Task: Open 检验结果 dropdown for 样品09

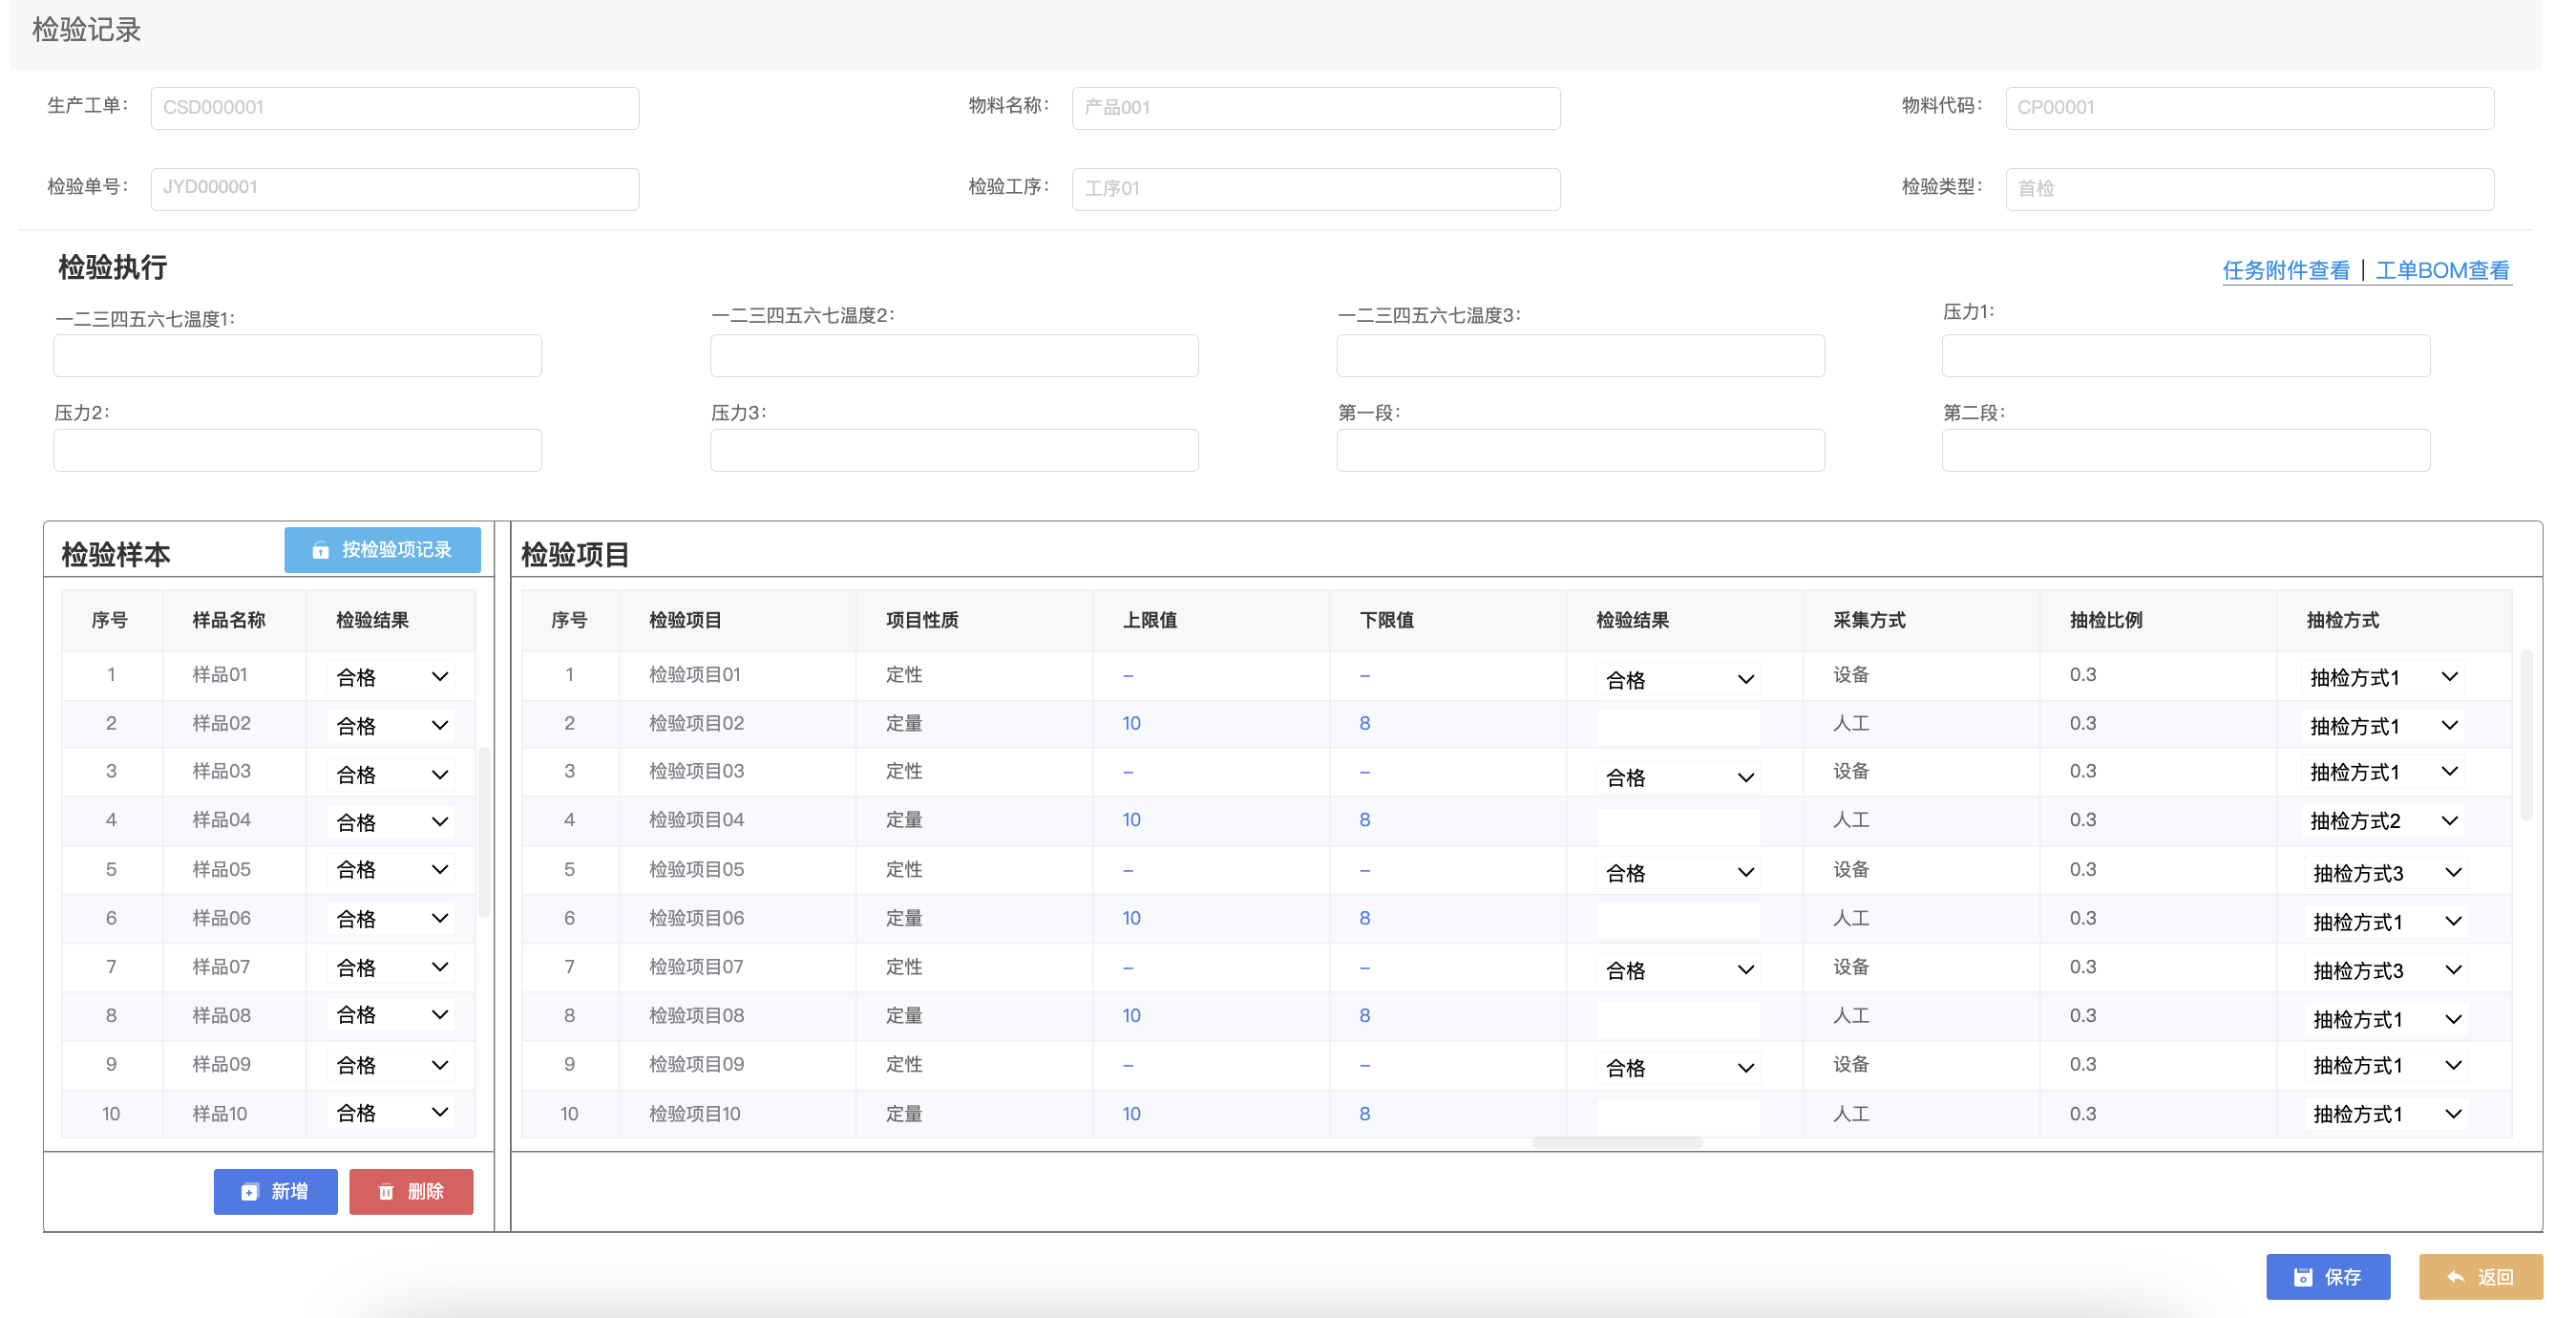Action: point(391,1065)
